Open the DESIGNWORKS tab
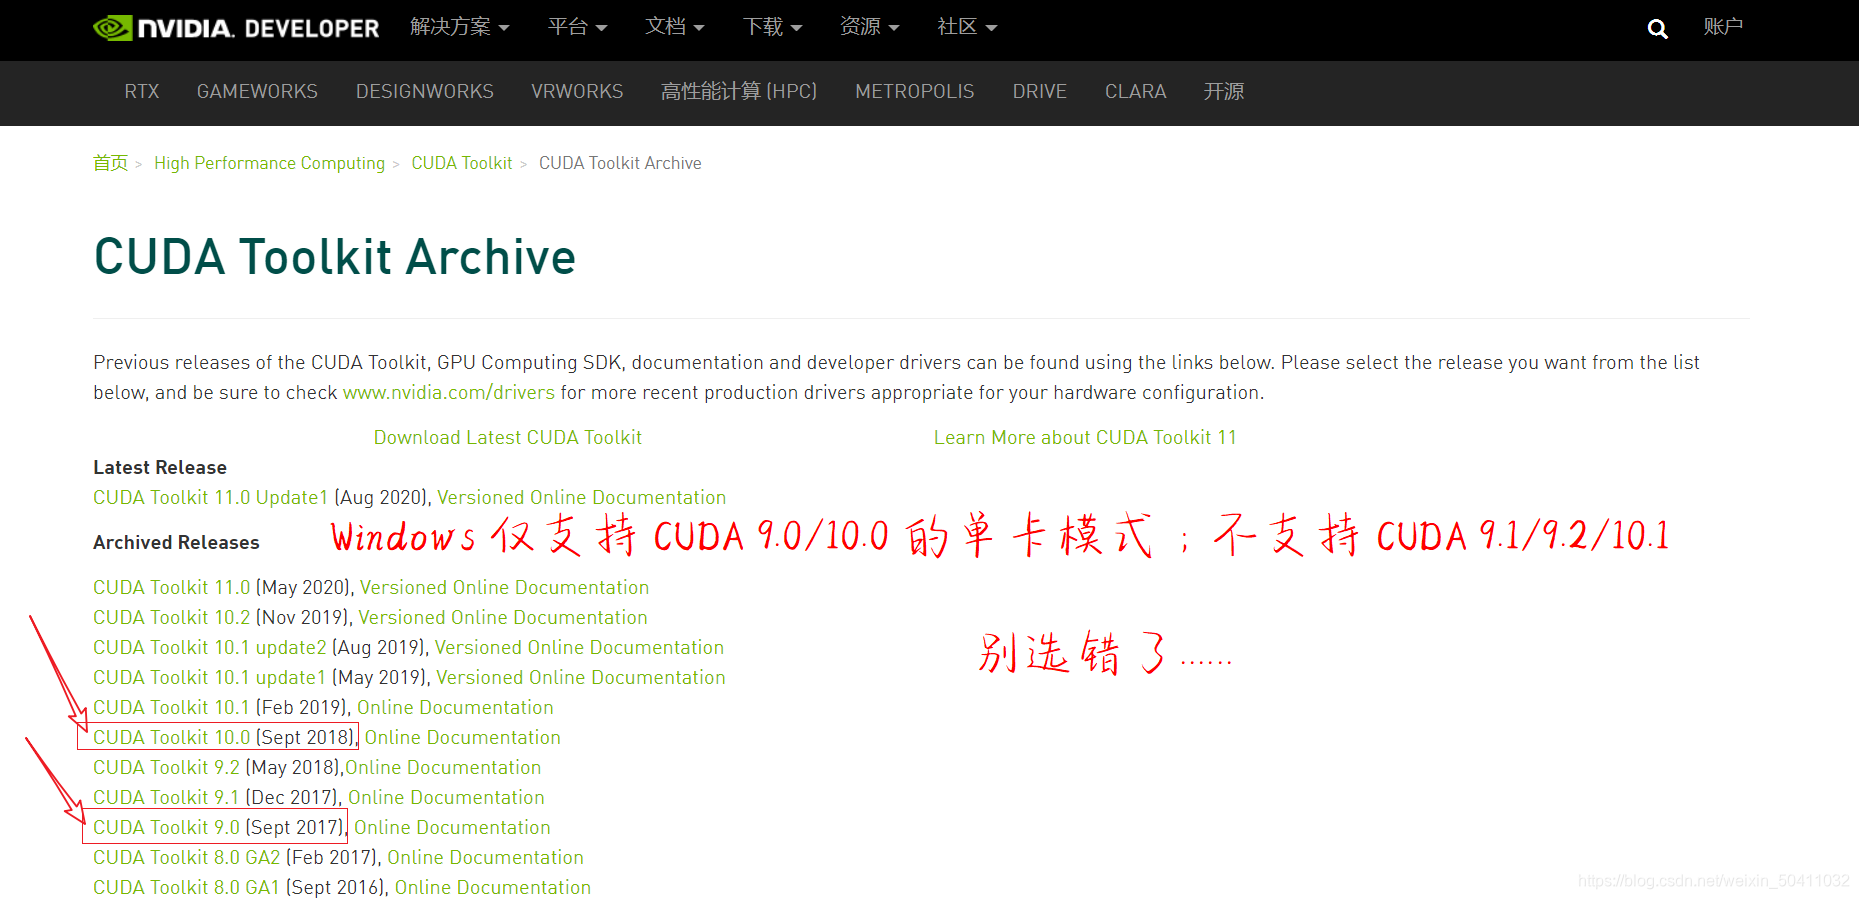Viewport: 1859px width, 899px height. [425, 91]
